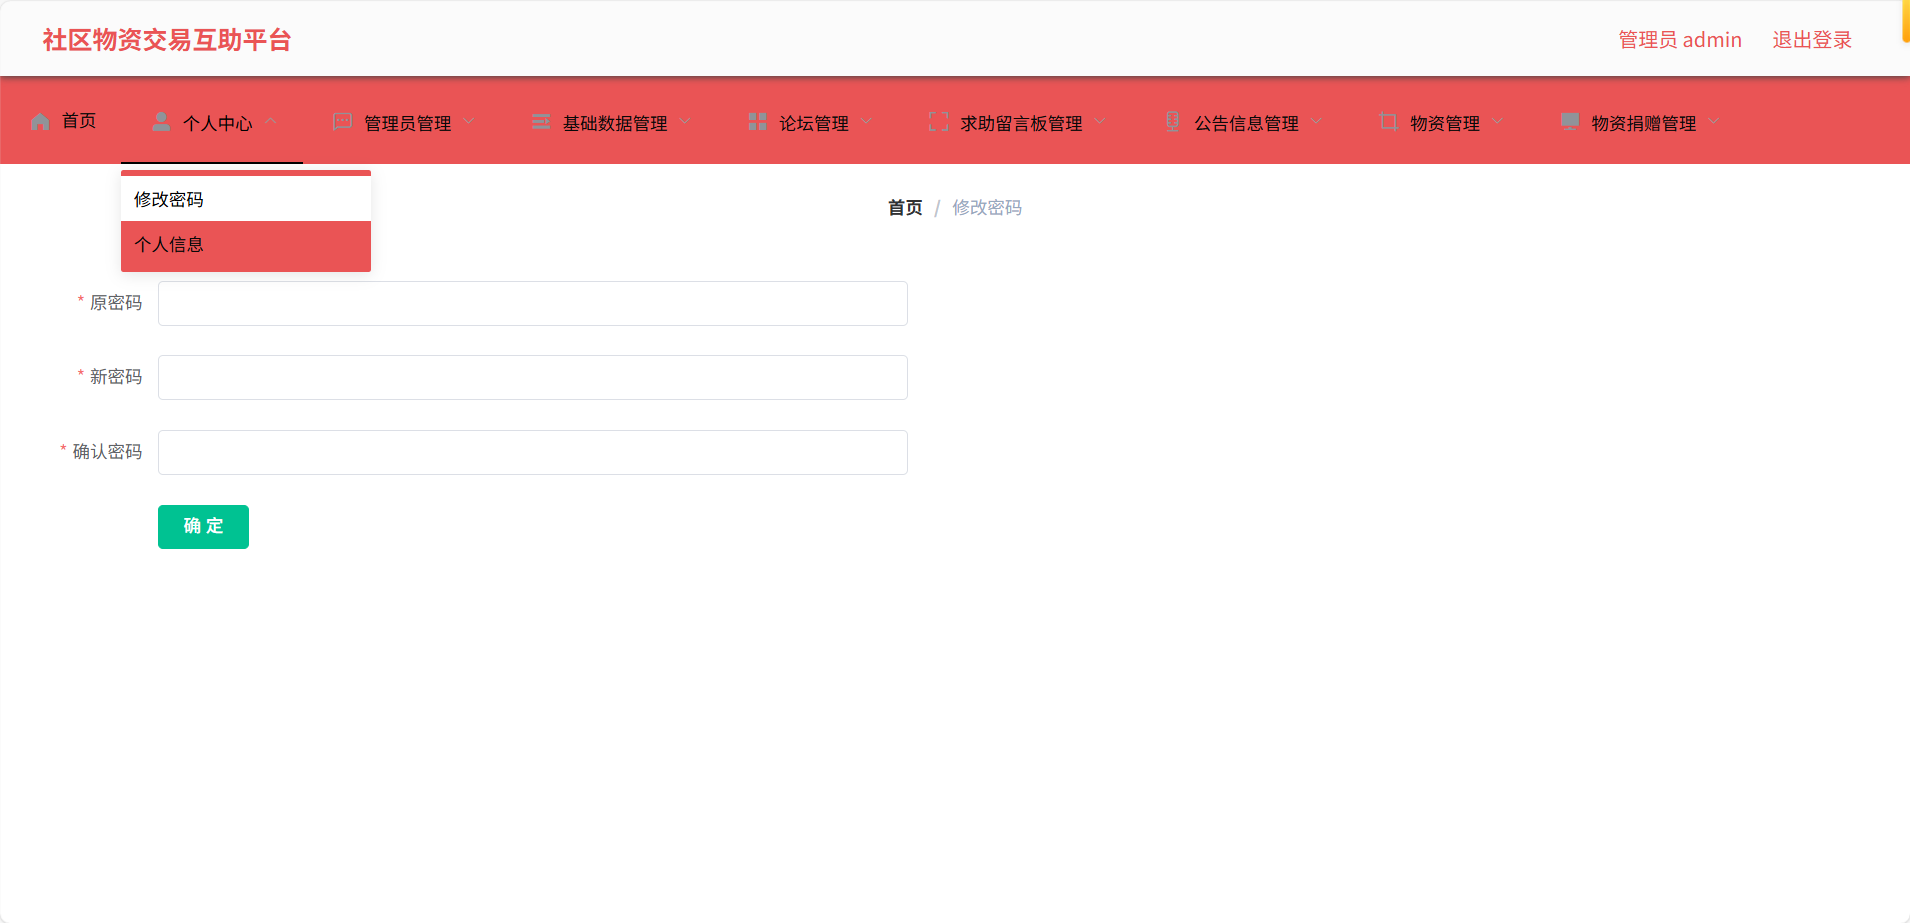Click the 修改密码 breadcrumb text

click(x=987, y=208)
